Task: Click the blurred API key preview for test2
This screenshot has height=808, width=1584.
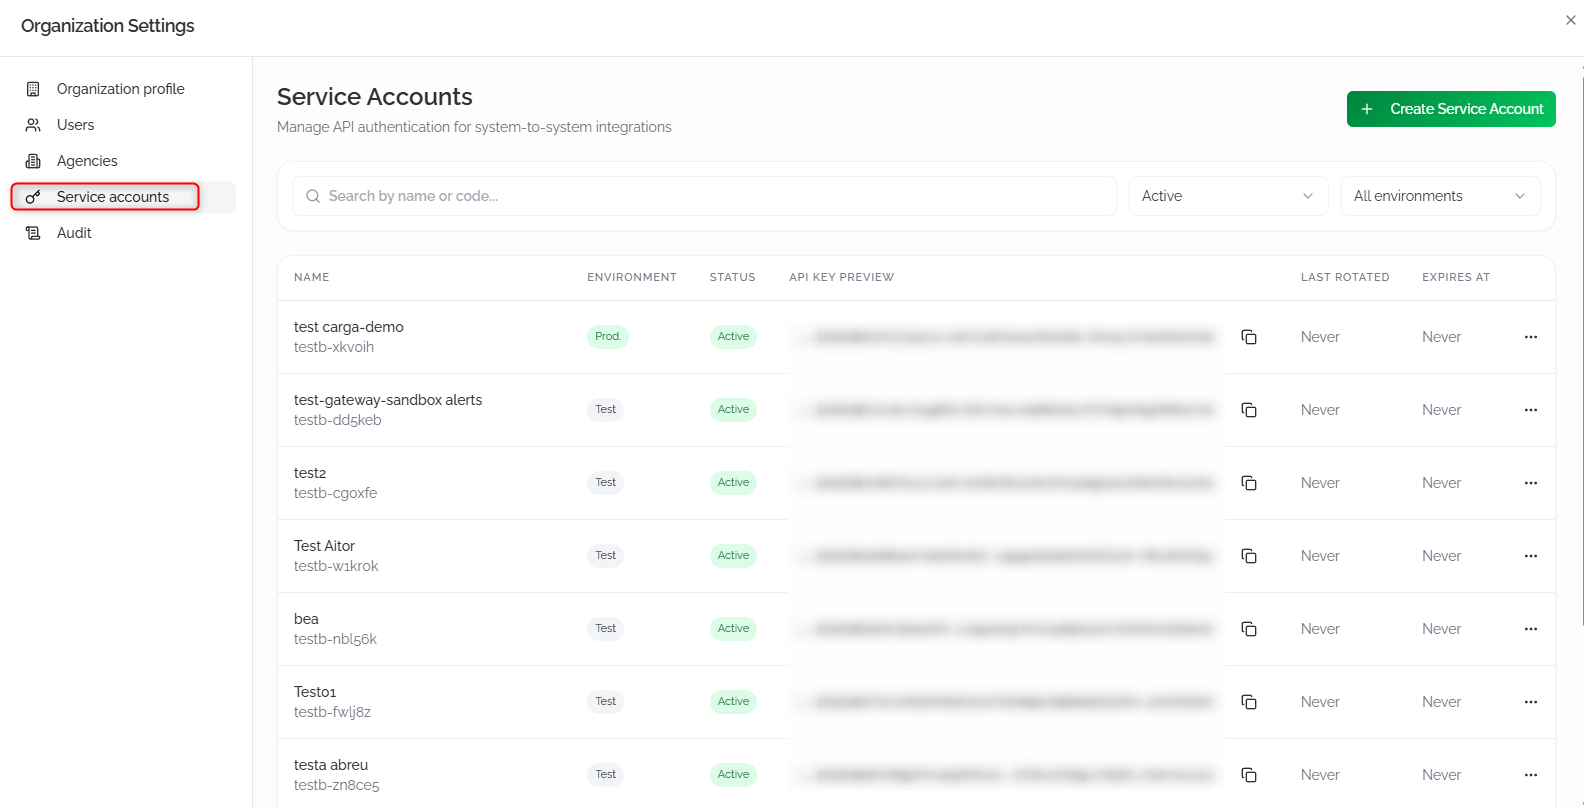Action: 1007,483
